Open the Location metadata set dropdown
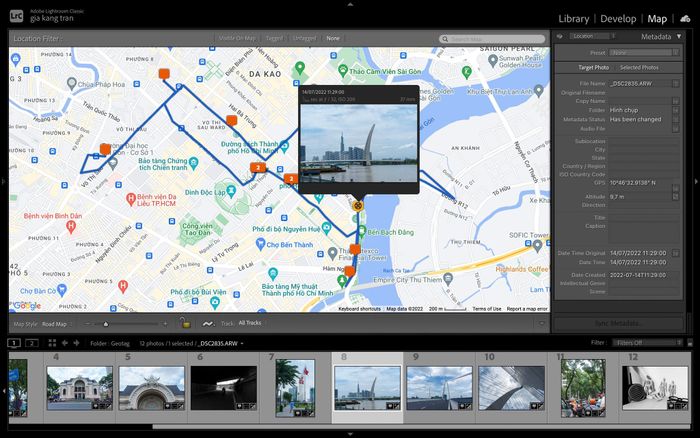Image resolution: width=700 pixels, height=438 pixels. pyautogui.click(x=592, y=36)
